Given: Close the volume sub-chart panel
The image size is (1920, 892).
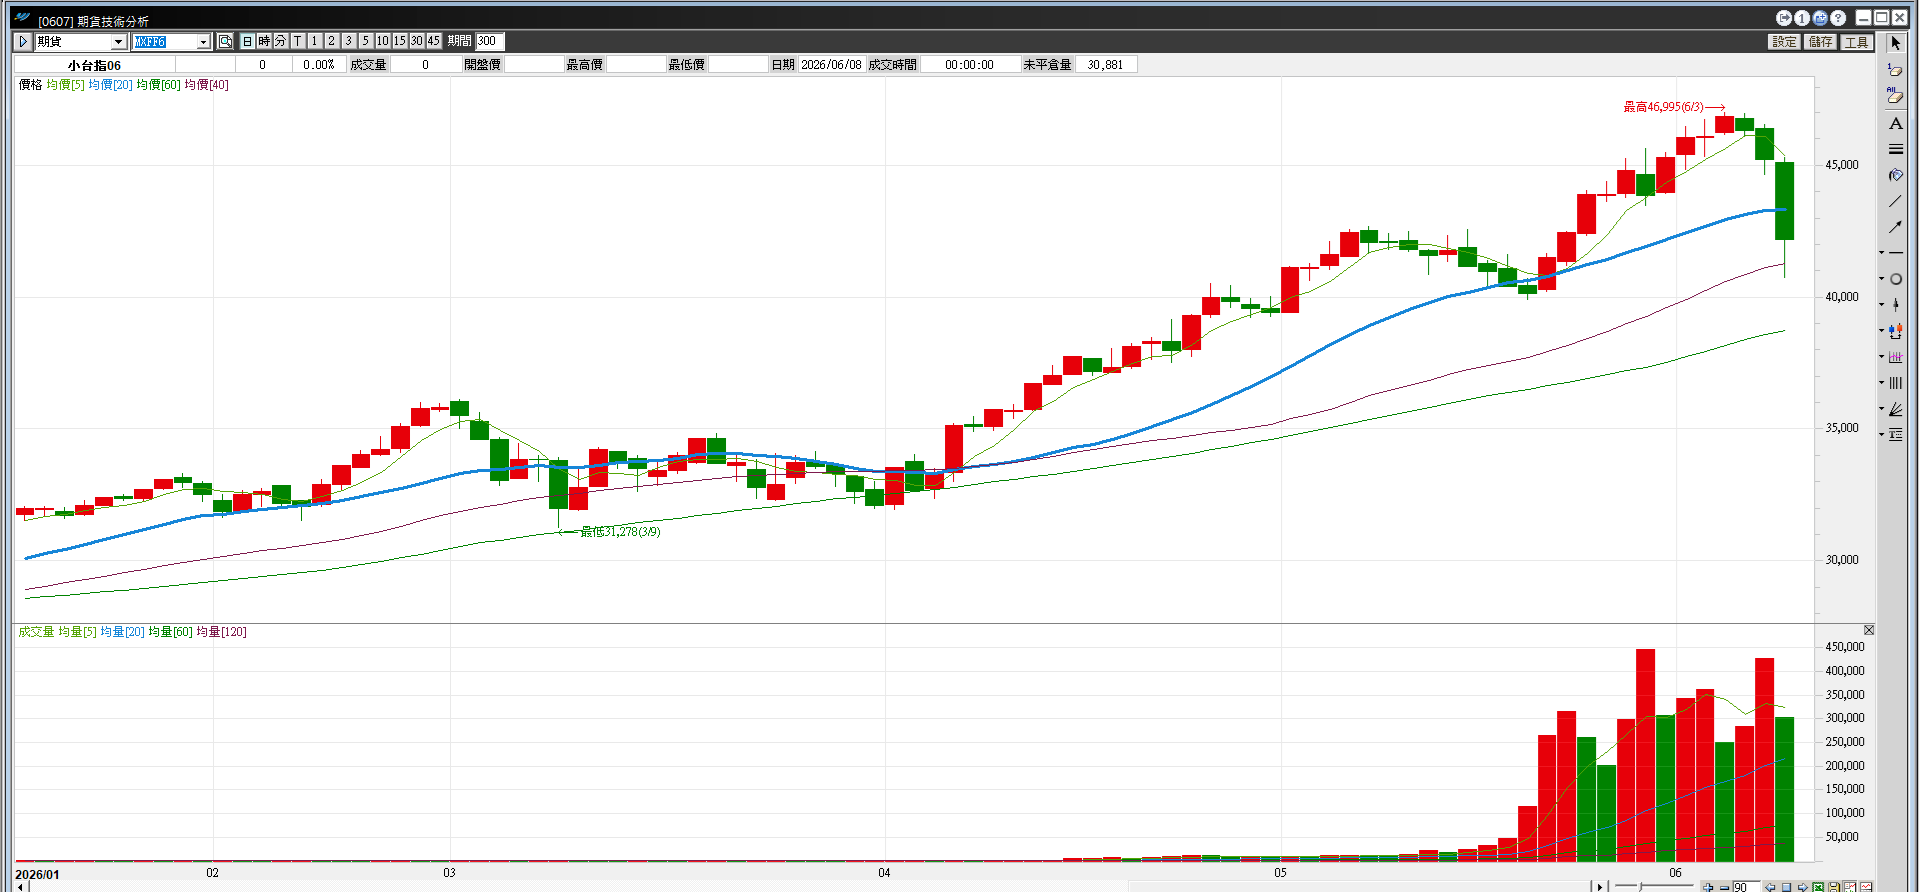Looking at the screenshot, I should pos(1869,630).
